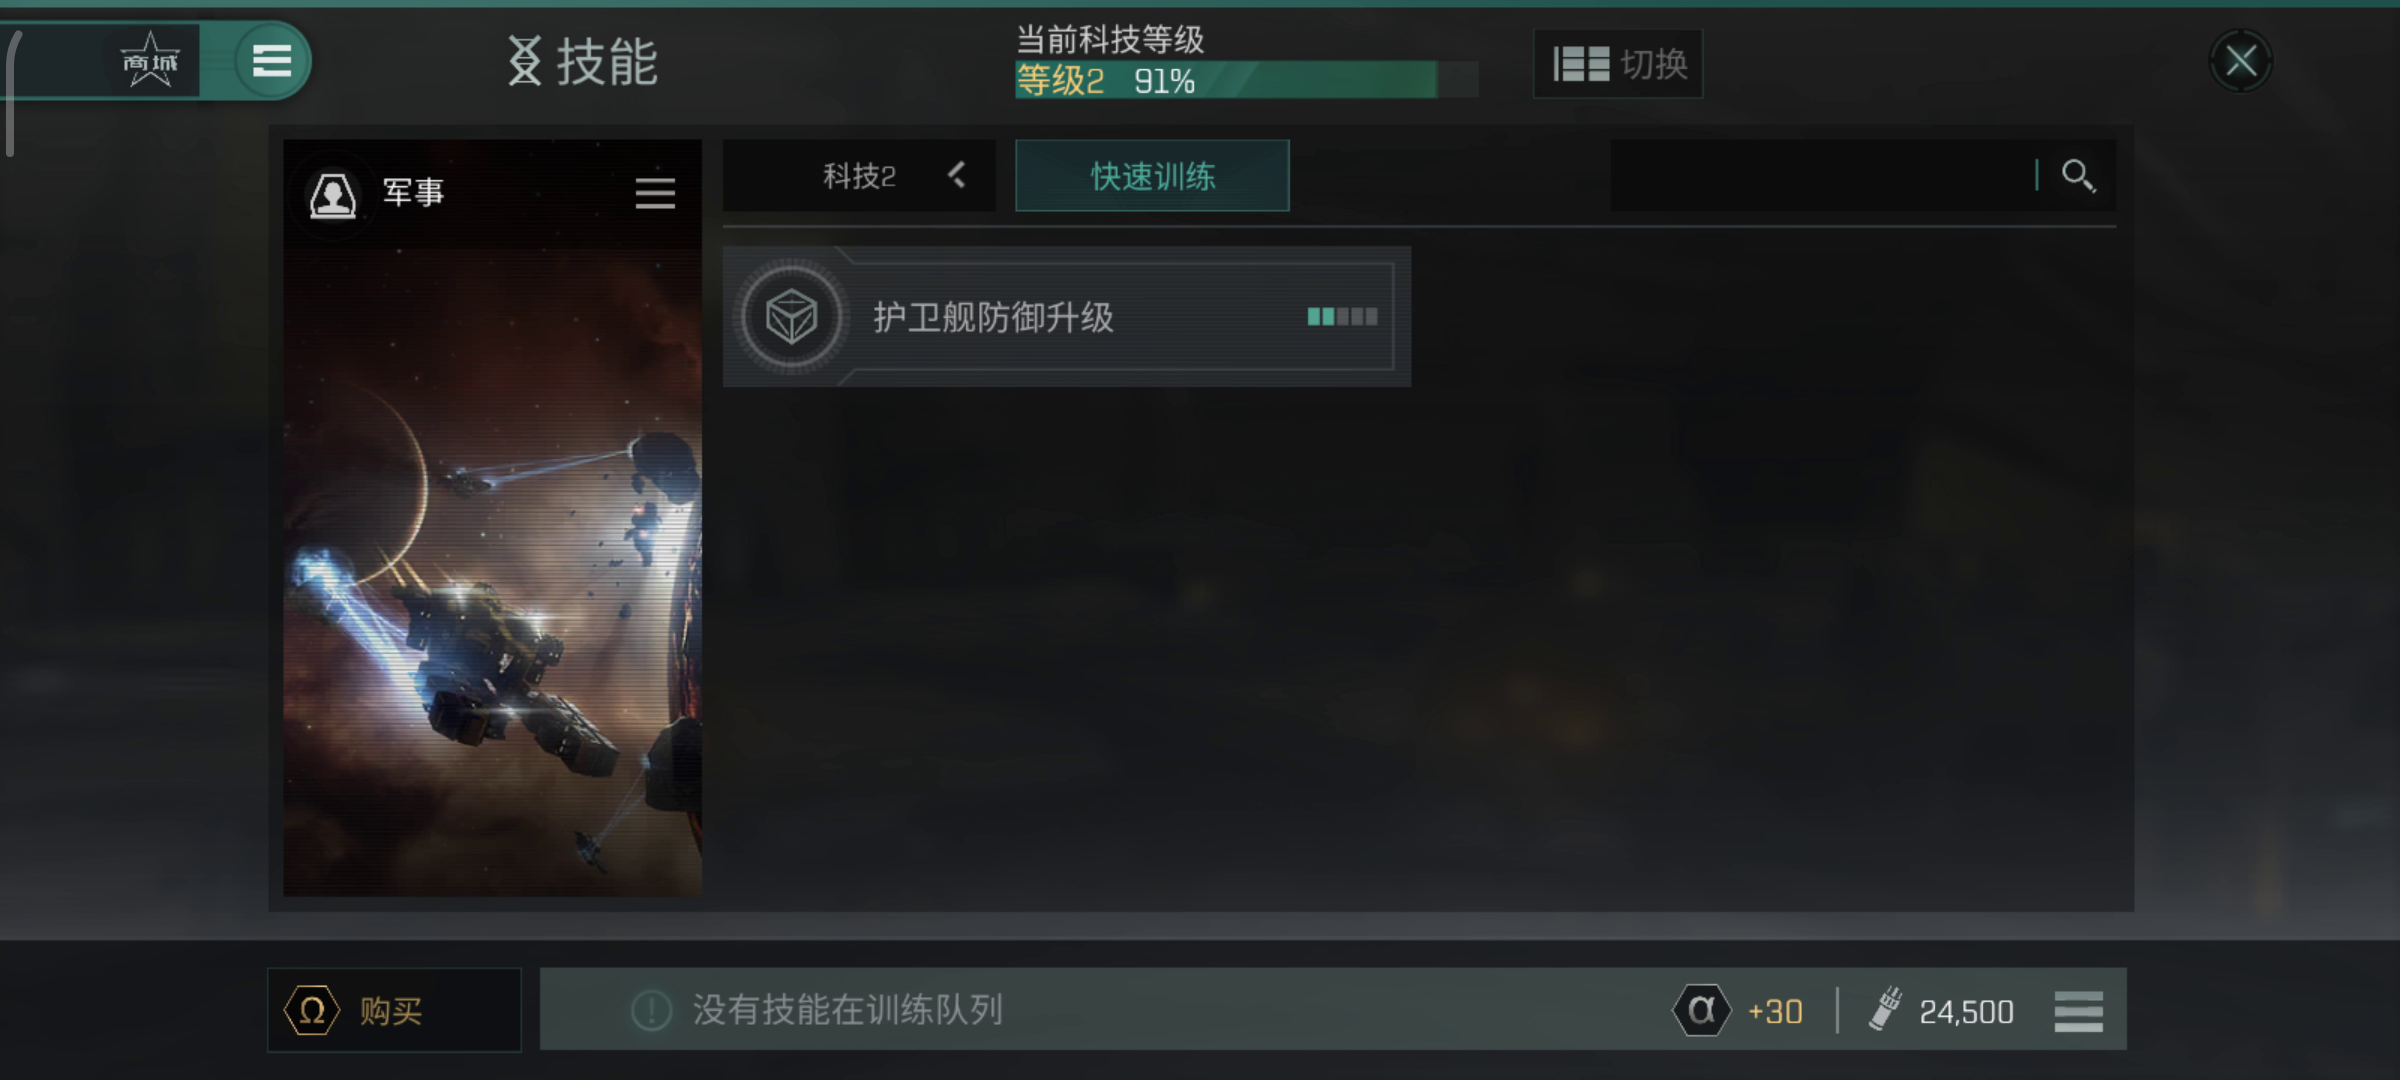2400x1080 pixels.
Task: Focus the skill search input field
Action: (x=1822, y=176)
